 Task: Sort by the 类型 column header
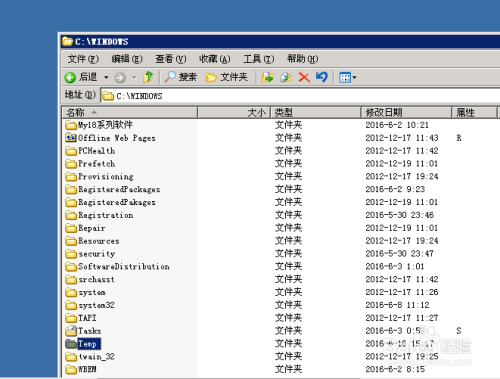pos(316,112)
